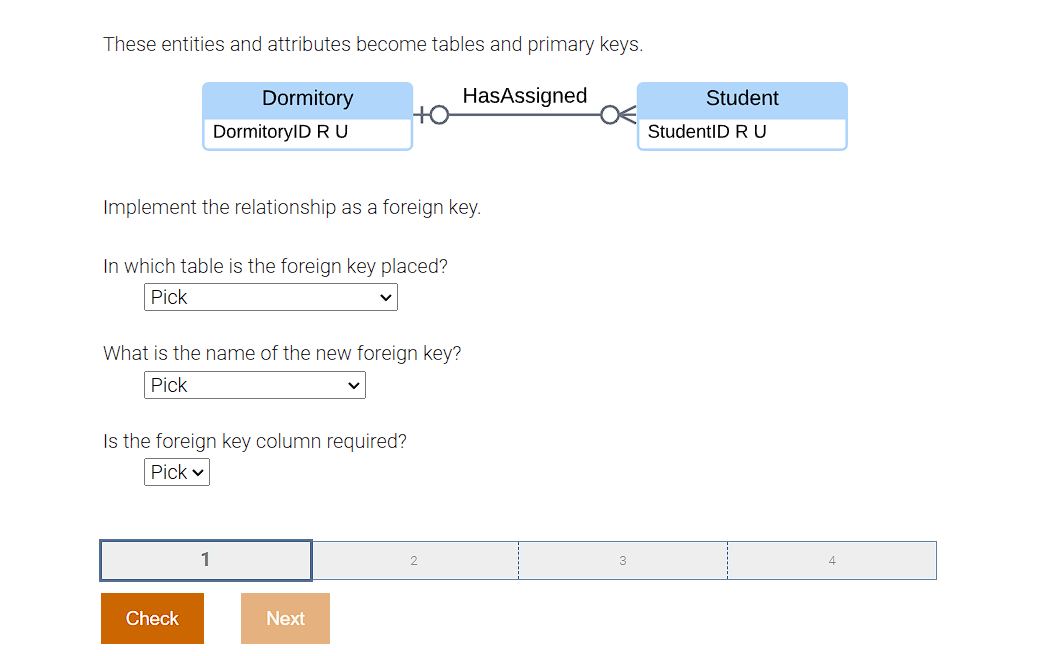Click the crow's foot symbol near Student
1061x656 pixels.
pos(625,115)
